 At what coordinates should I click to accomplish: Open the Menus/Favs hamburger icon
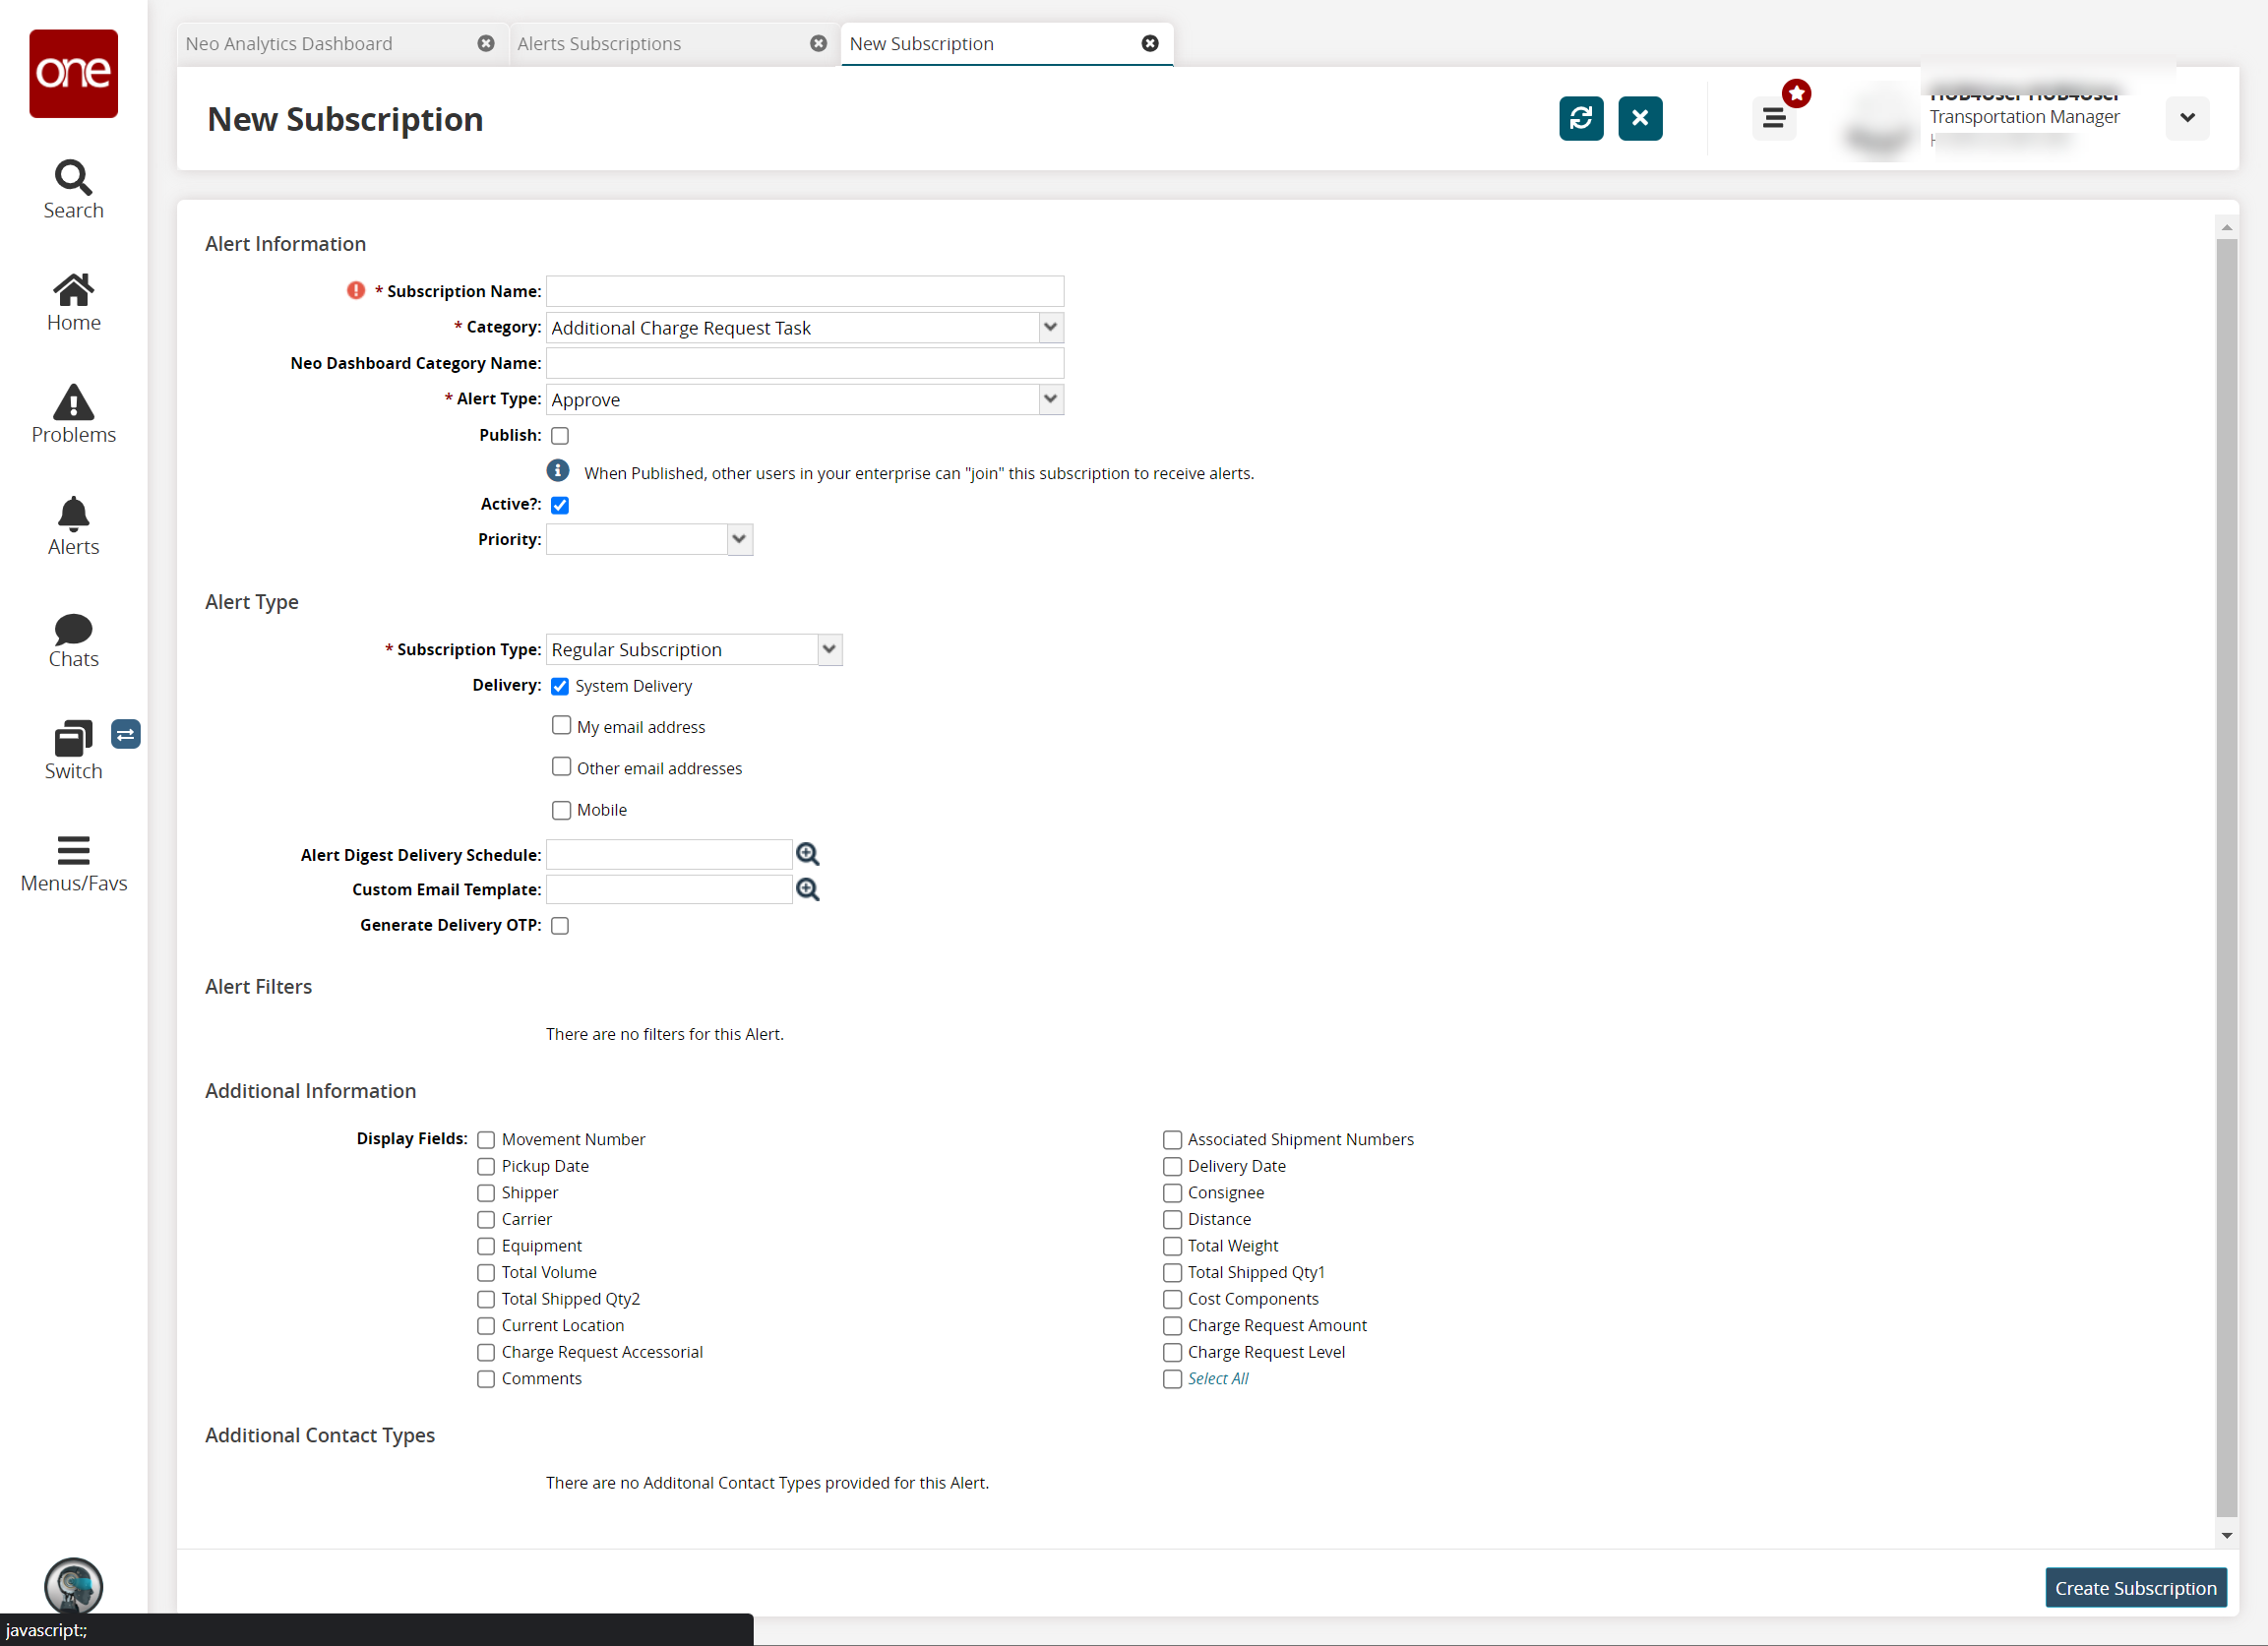(x=73, y=862)
